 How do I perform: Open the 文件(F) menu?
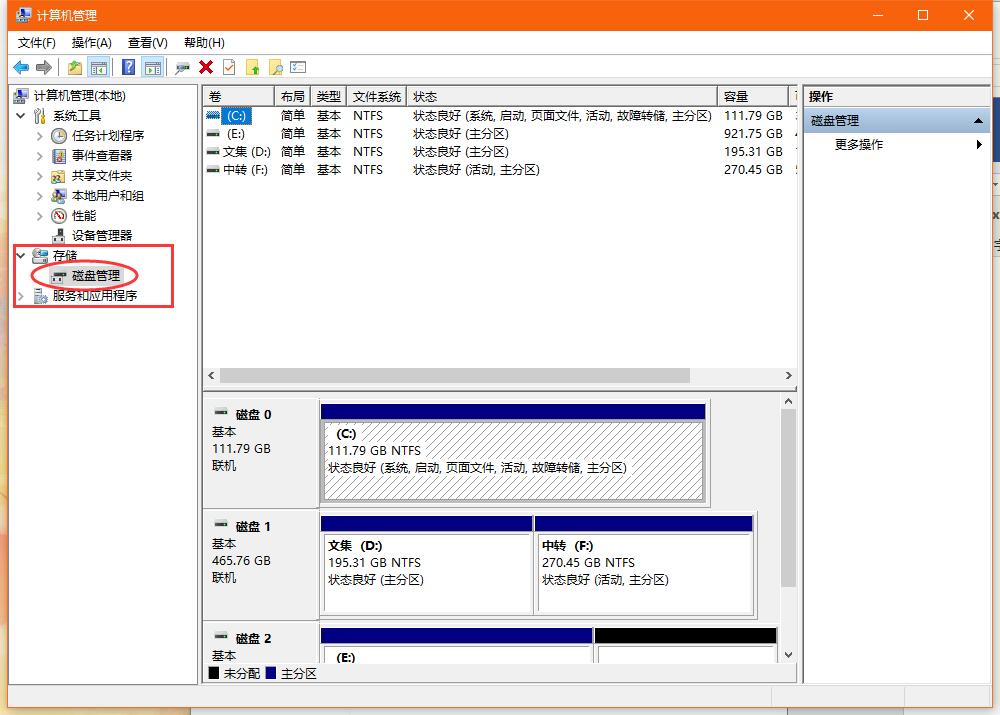[x=36, y=43]
